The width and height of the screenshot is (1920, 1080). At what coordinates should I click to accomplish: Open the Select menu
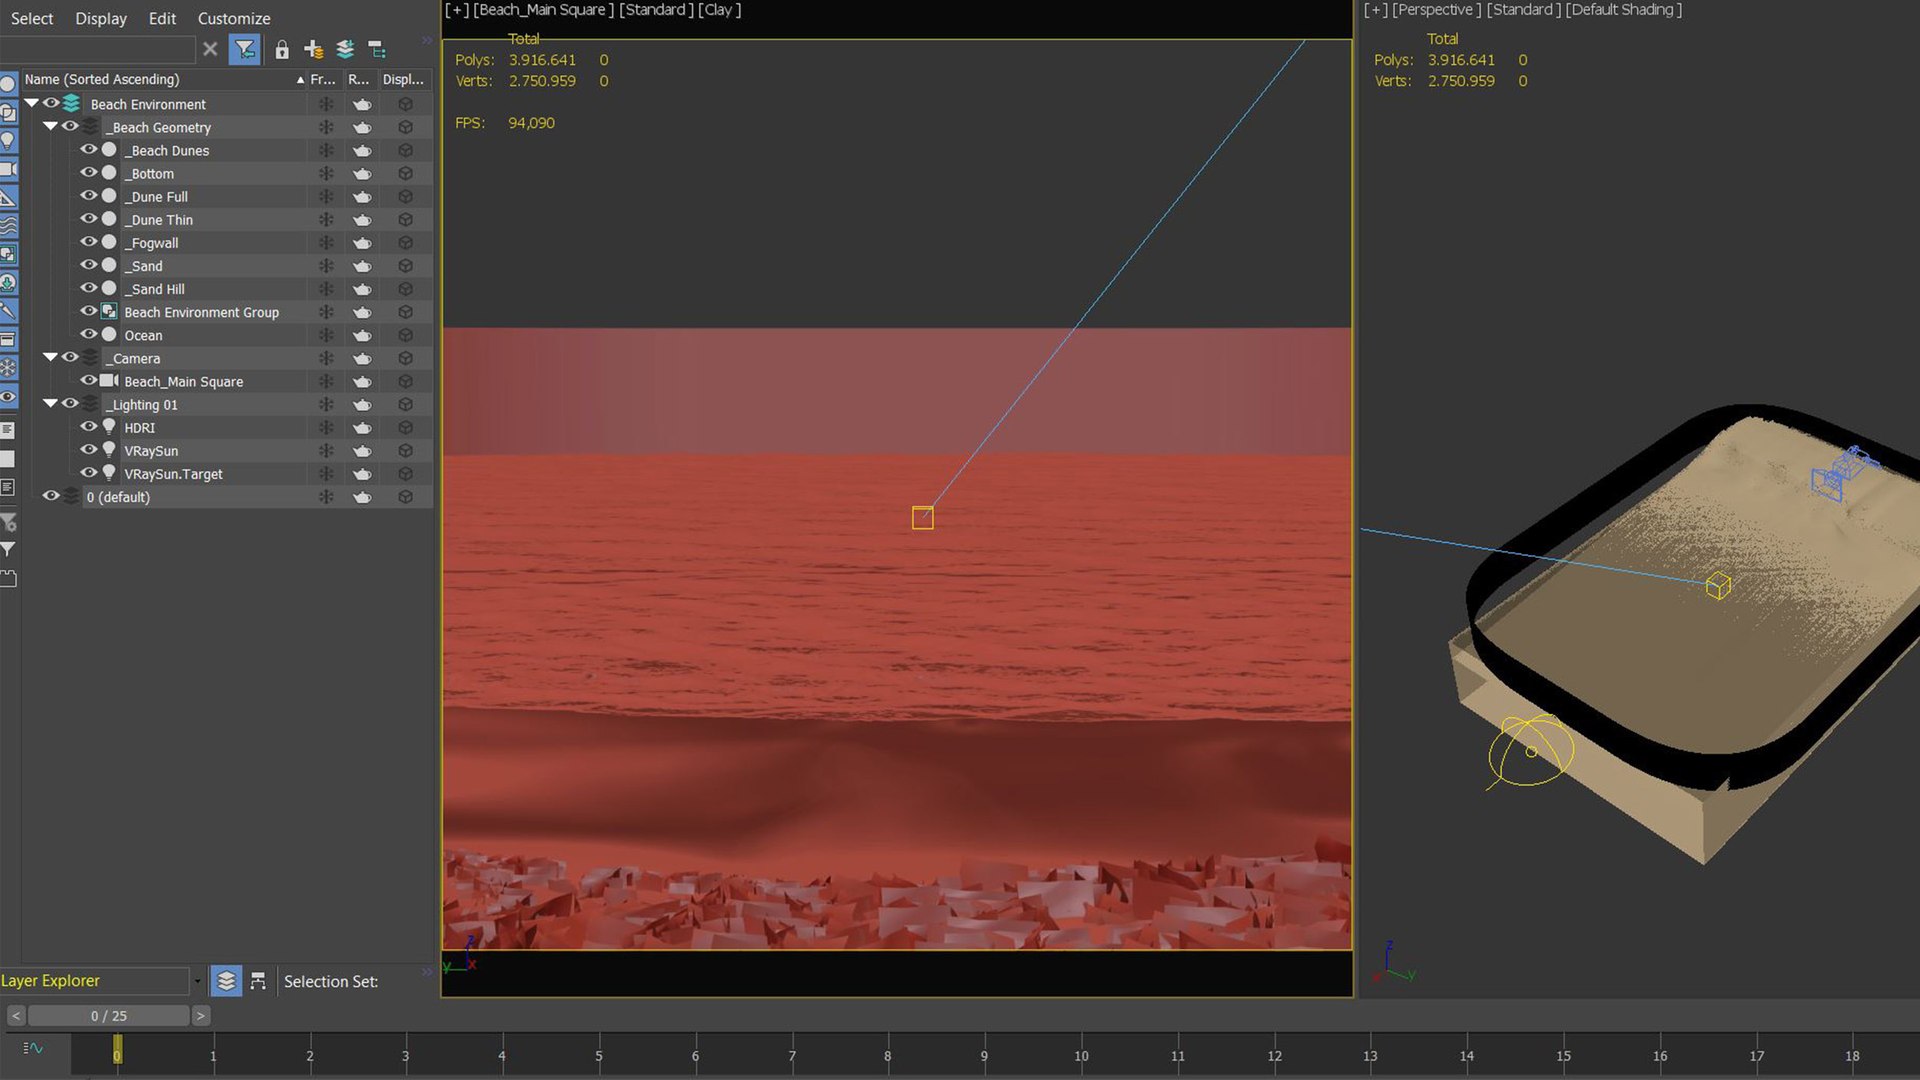32,18
